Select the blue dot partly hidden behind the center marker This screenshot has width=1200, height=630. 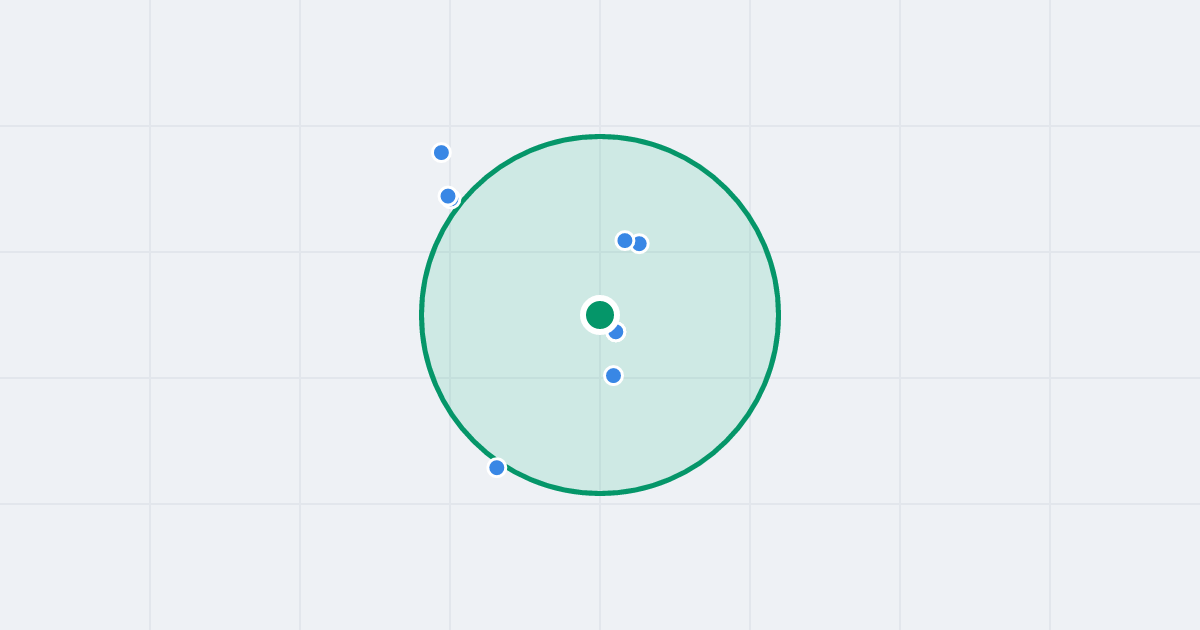pos(617,332)
